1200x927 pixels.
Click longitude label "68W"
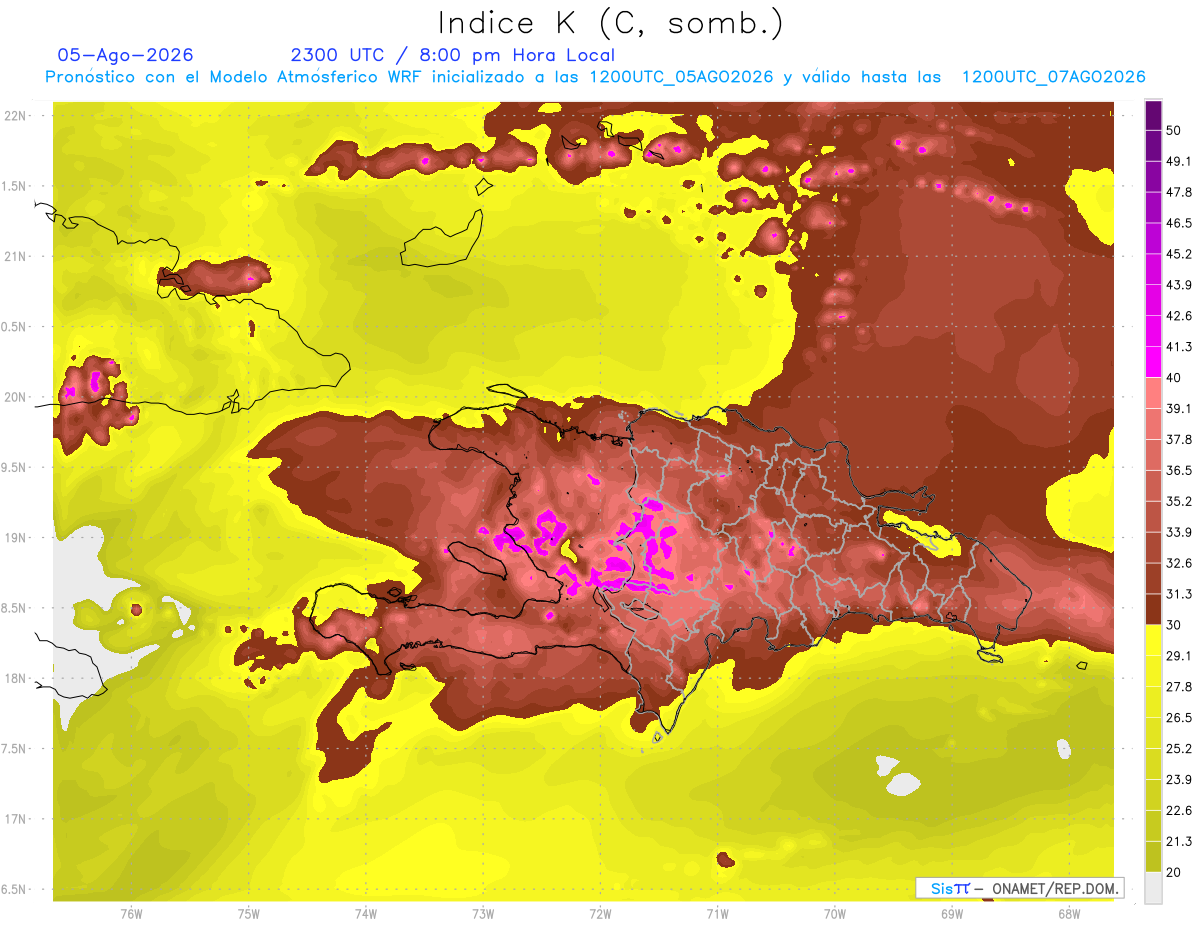tap(1069, 914)
